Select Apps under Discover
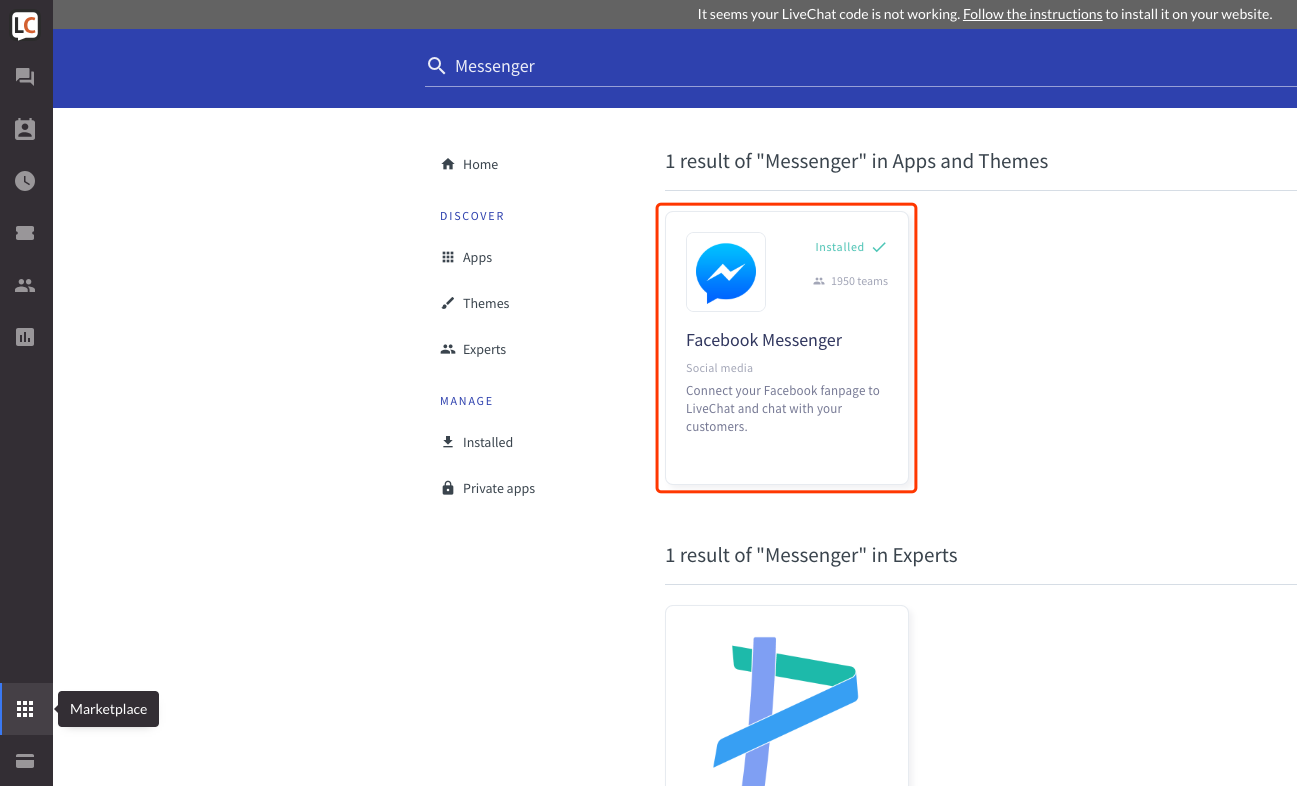This screenshot has width=1297, height=786. coord(477,257)
